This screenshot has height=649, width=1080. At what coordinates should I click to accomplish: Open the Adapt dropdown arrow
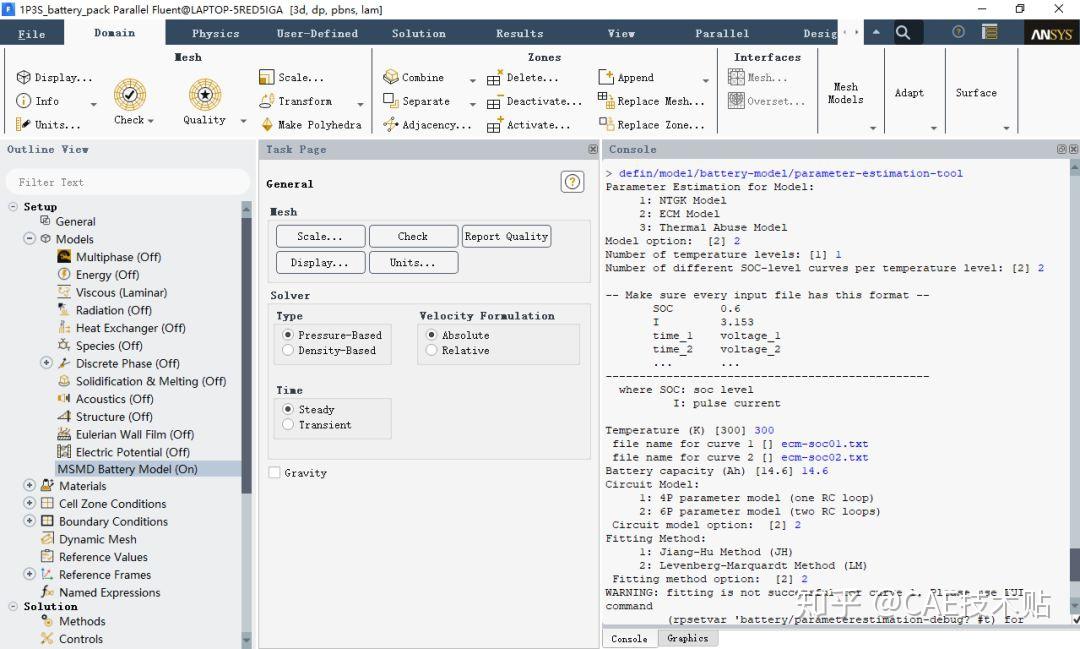[x=934, y=128]
